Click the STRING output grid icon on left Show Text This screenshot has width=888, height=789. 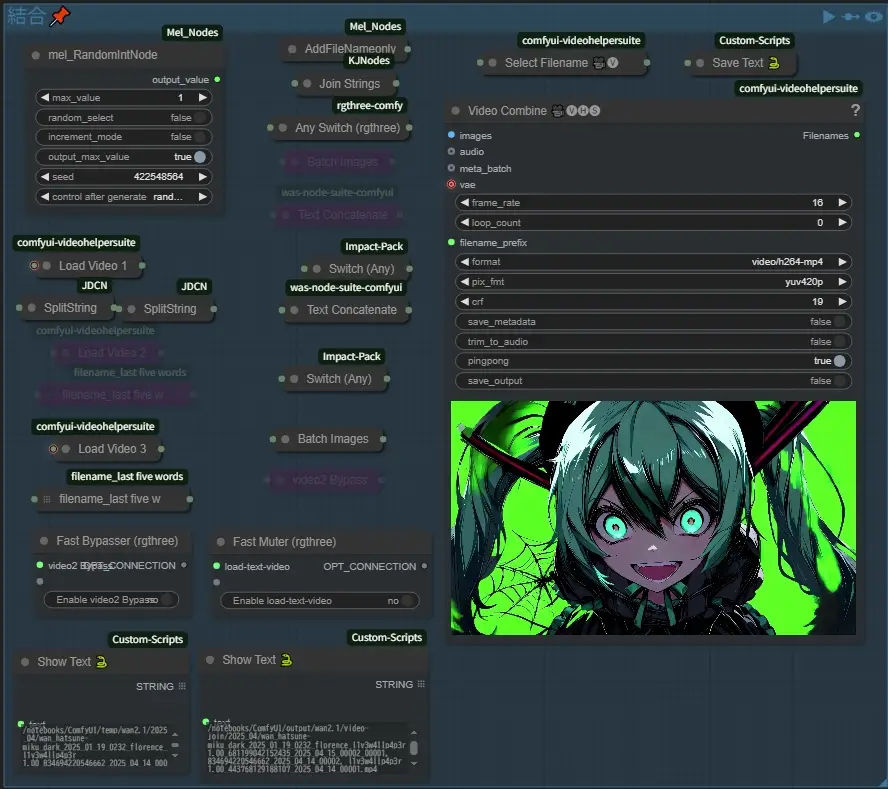tap(182, 686)
